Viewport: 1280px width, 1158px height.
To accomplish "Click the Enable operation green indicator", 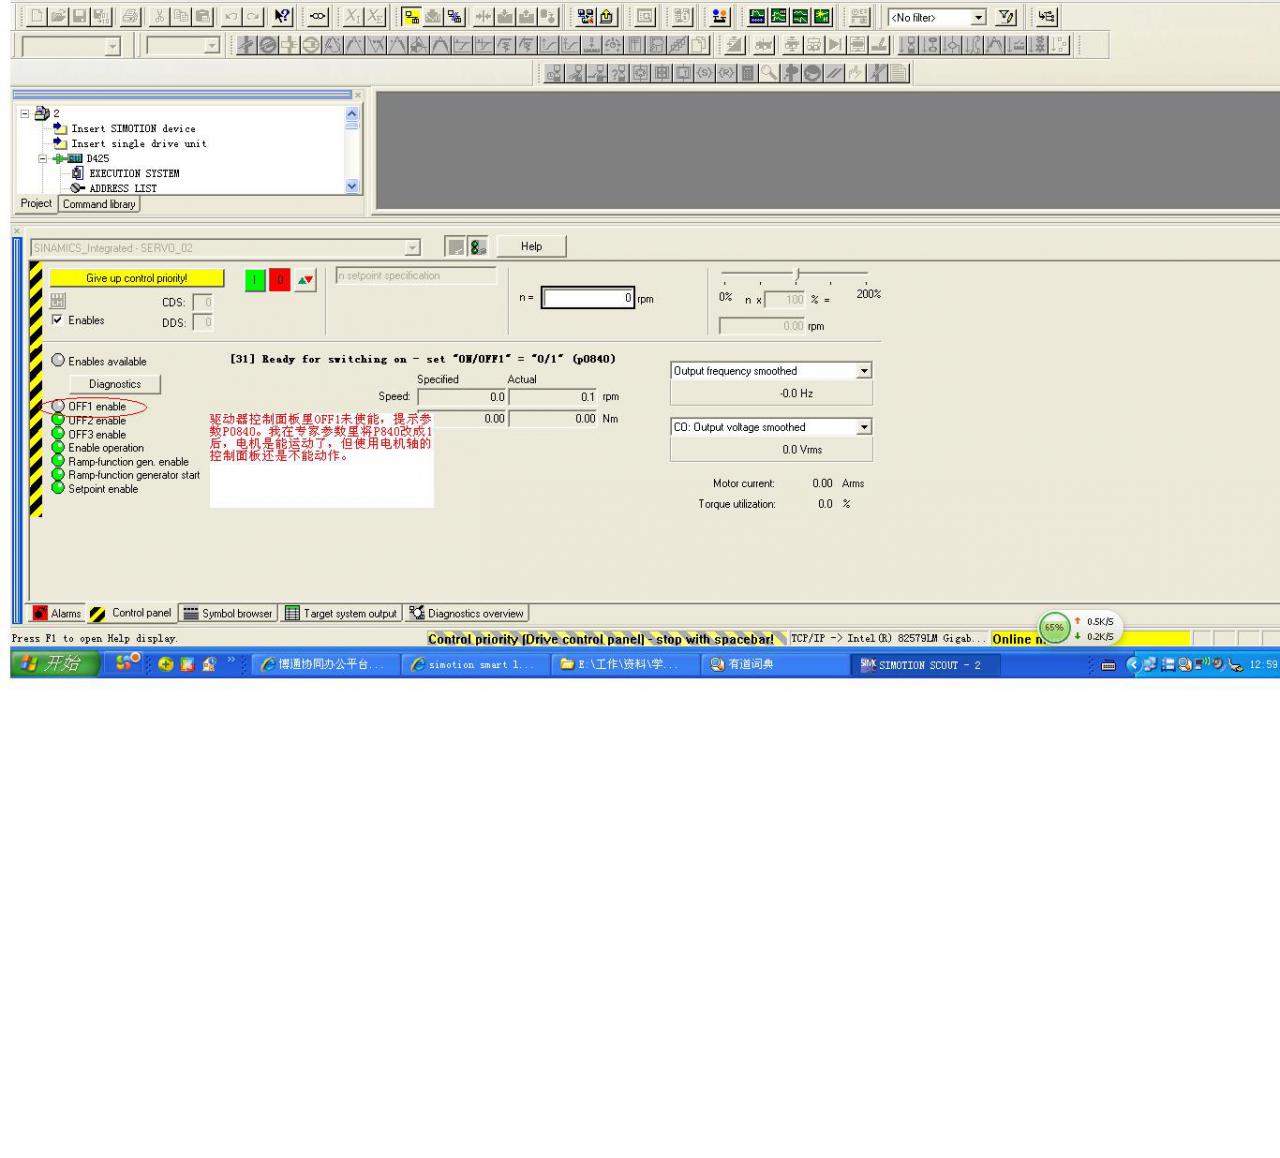I will tap(58, 448).
